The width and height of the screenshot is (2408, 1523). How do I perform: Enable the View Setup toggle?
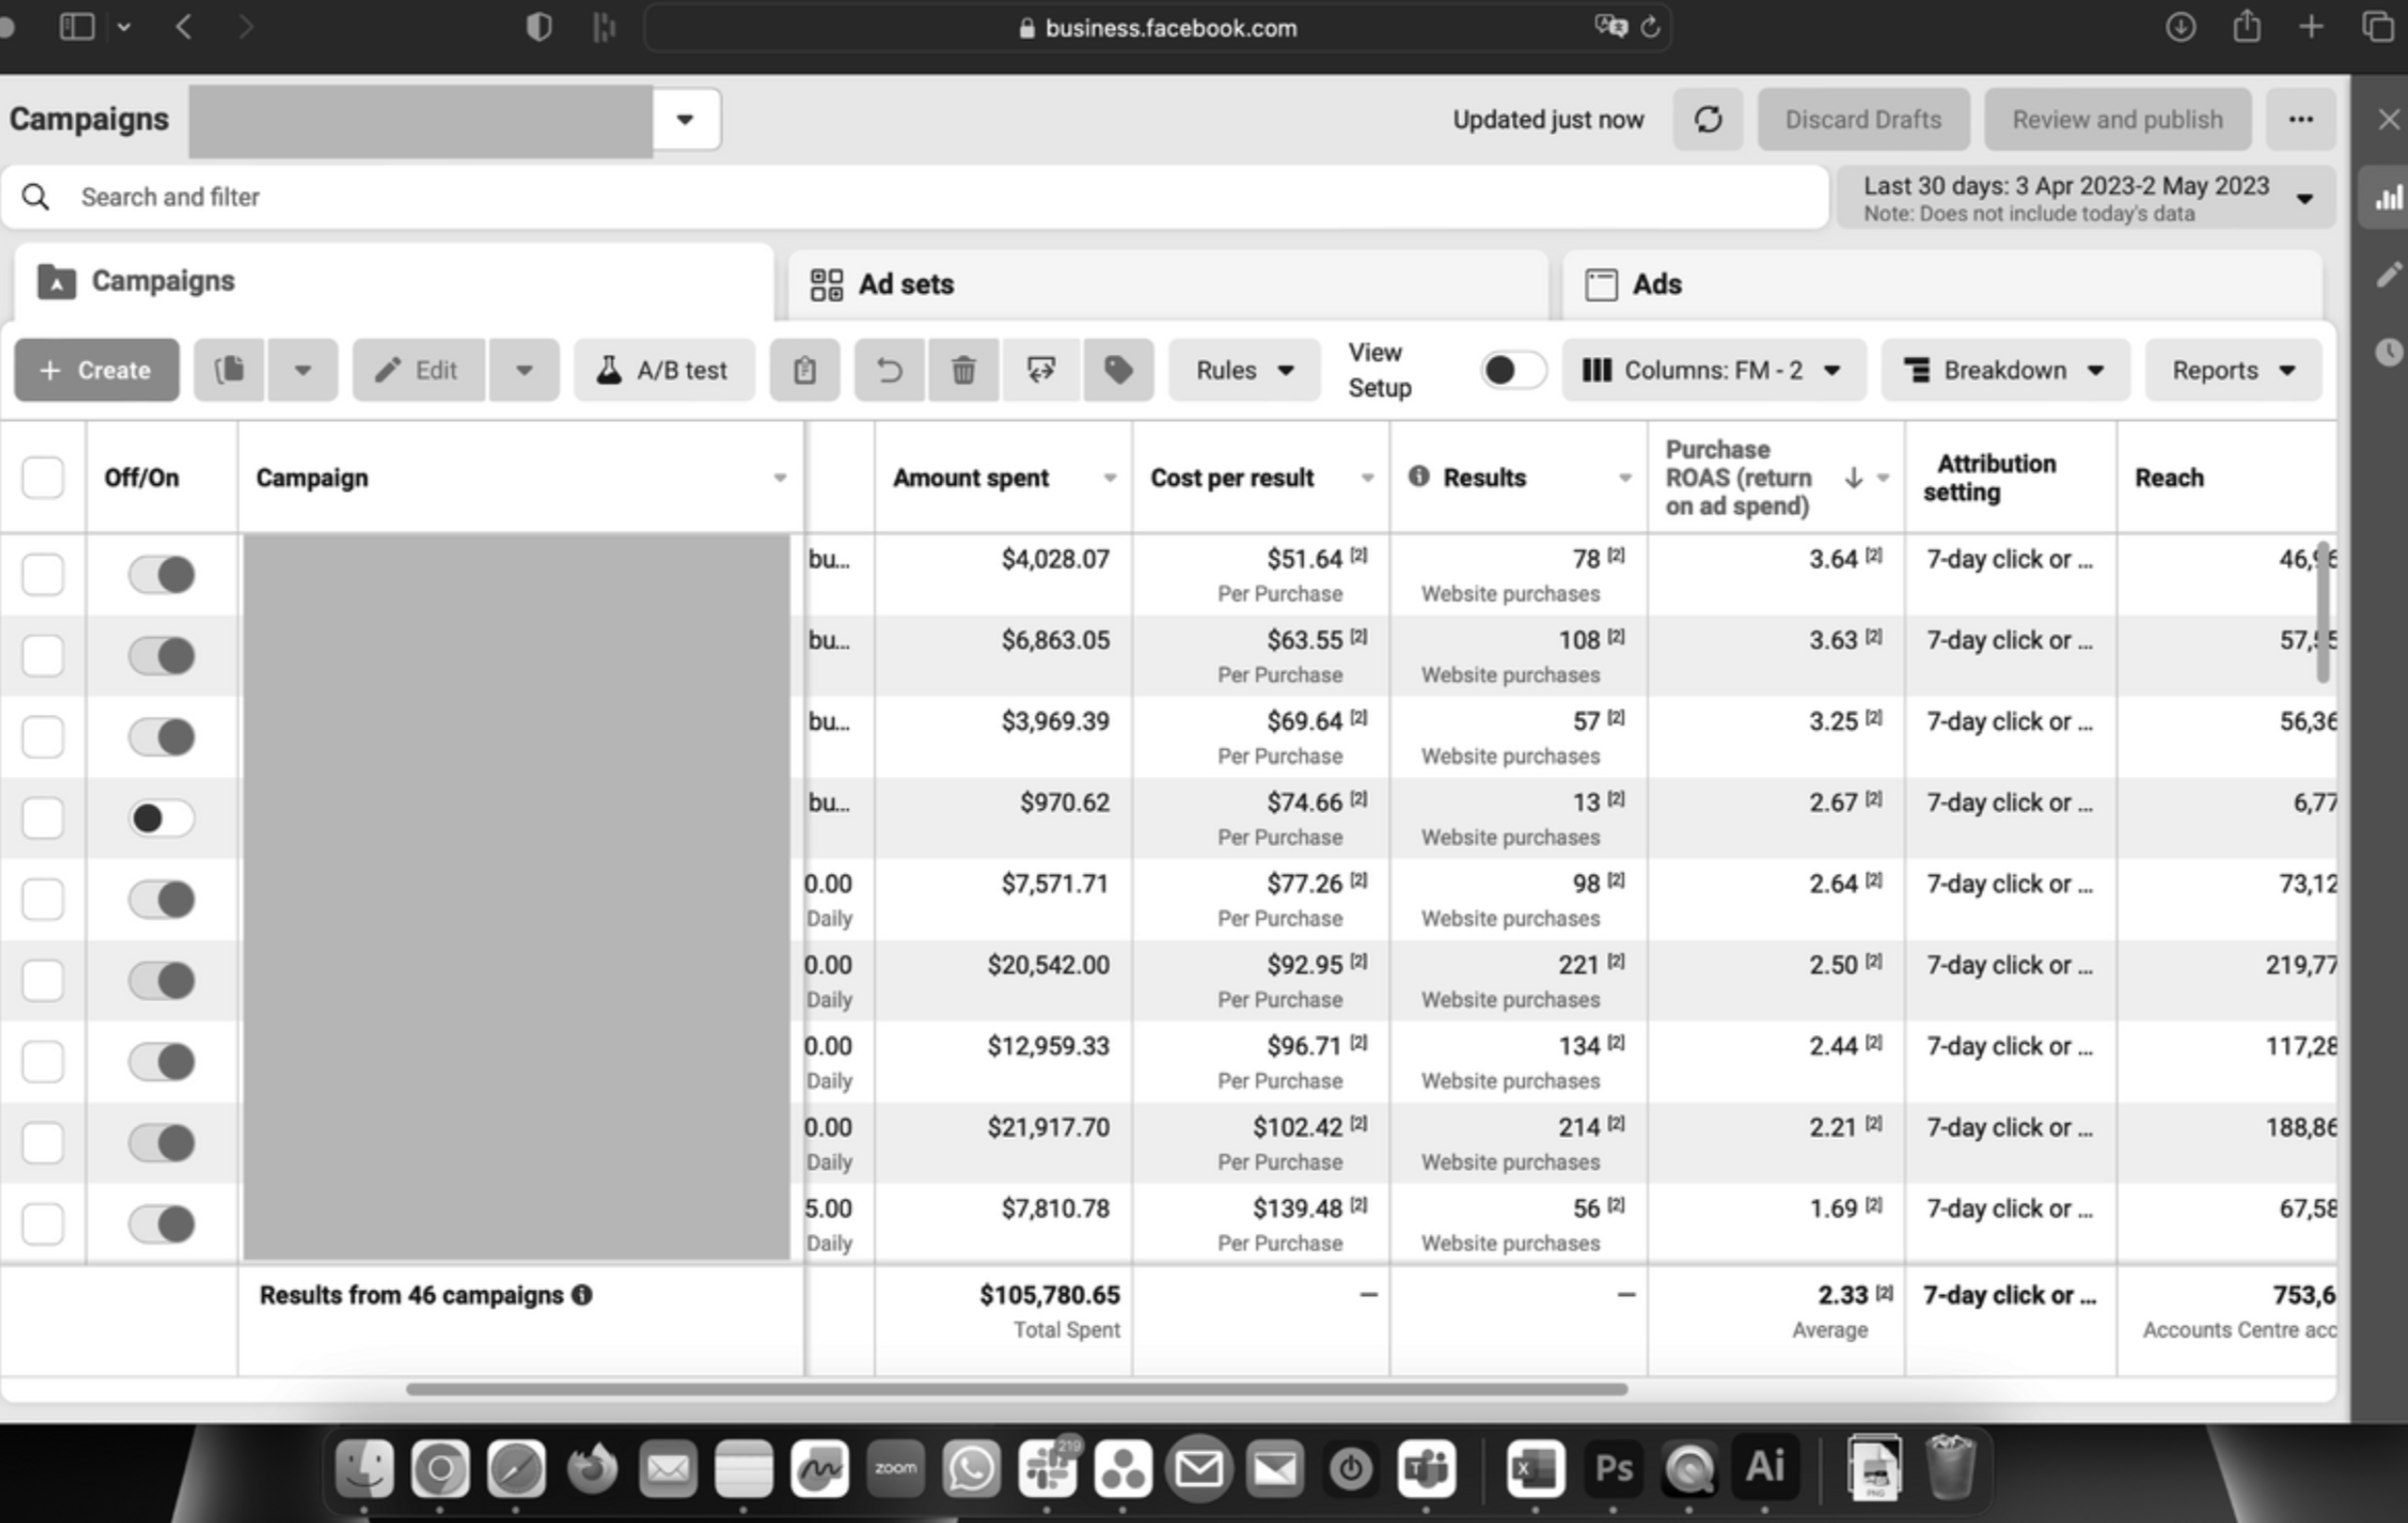pos(1512,370)
